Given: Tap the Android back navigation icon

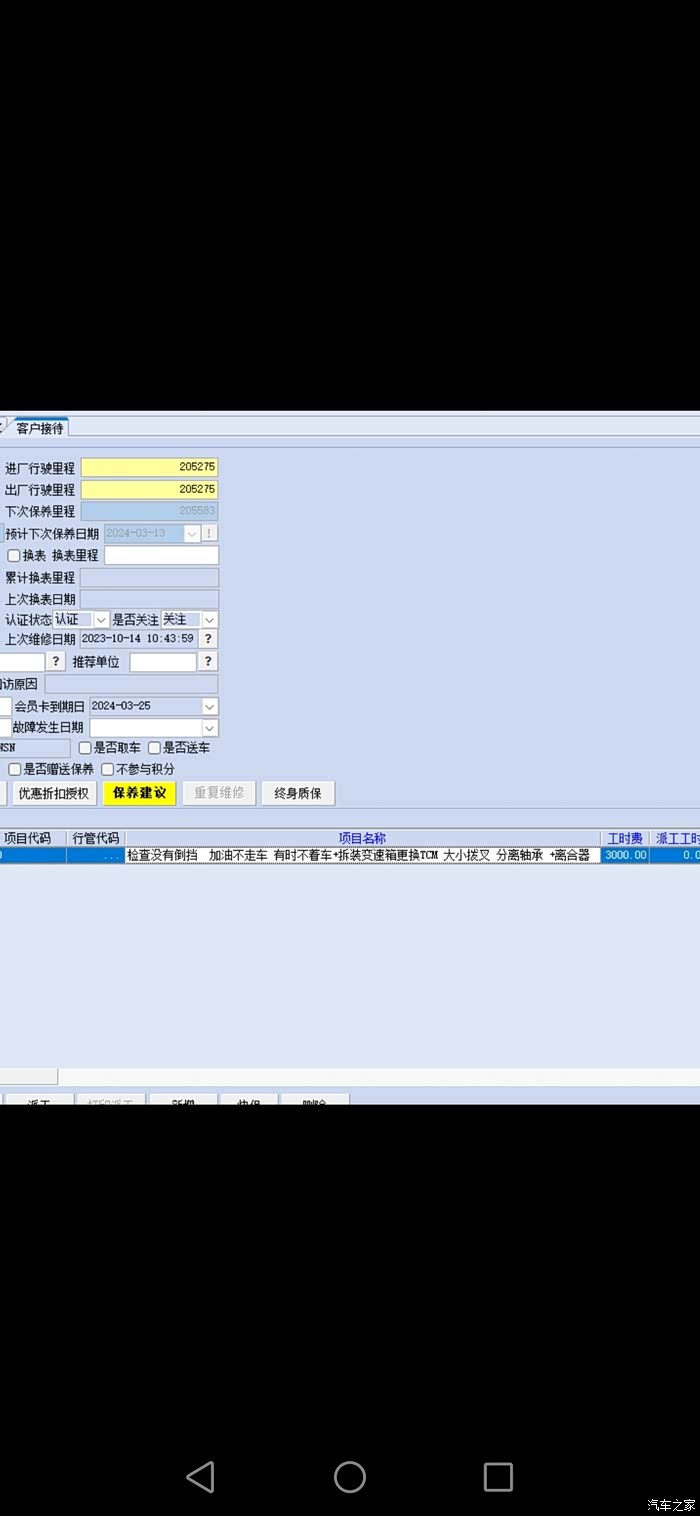Looking at the screenshot, I should coord(201,1477).
